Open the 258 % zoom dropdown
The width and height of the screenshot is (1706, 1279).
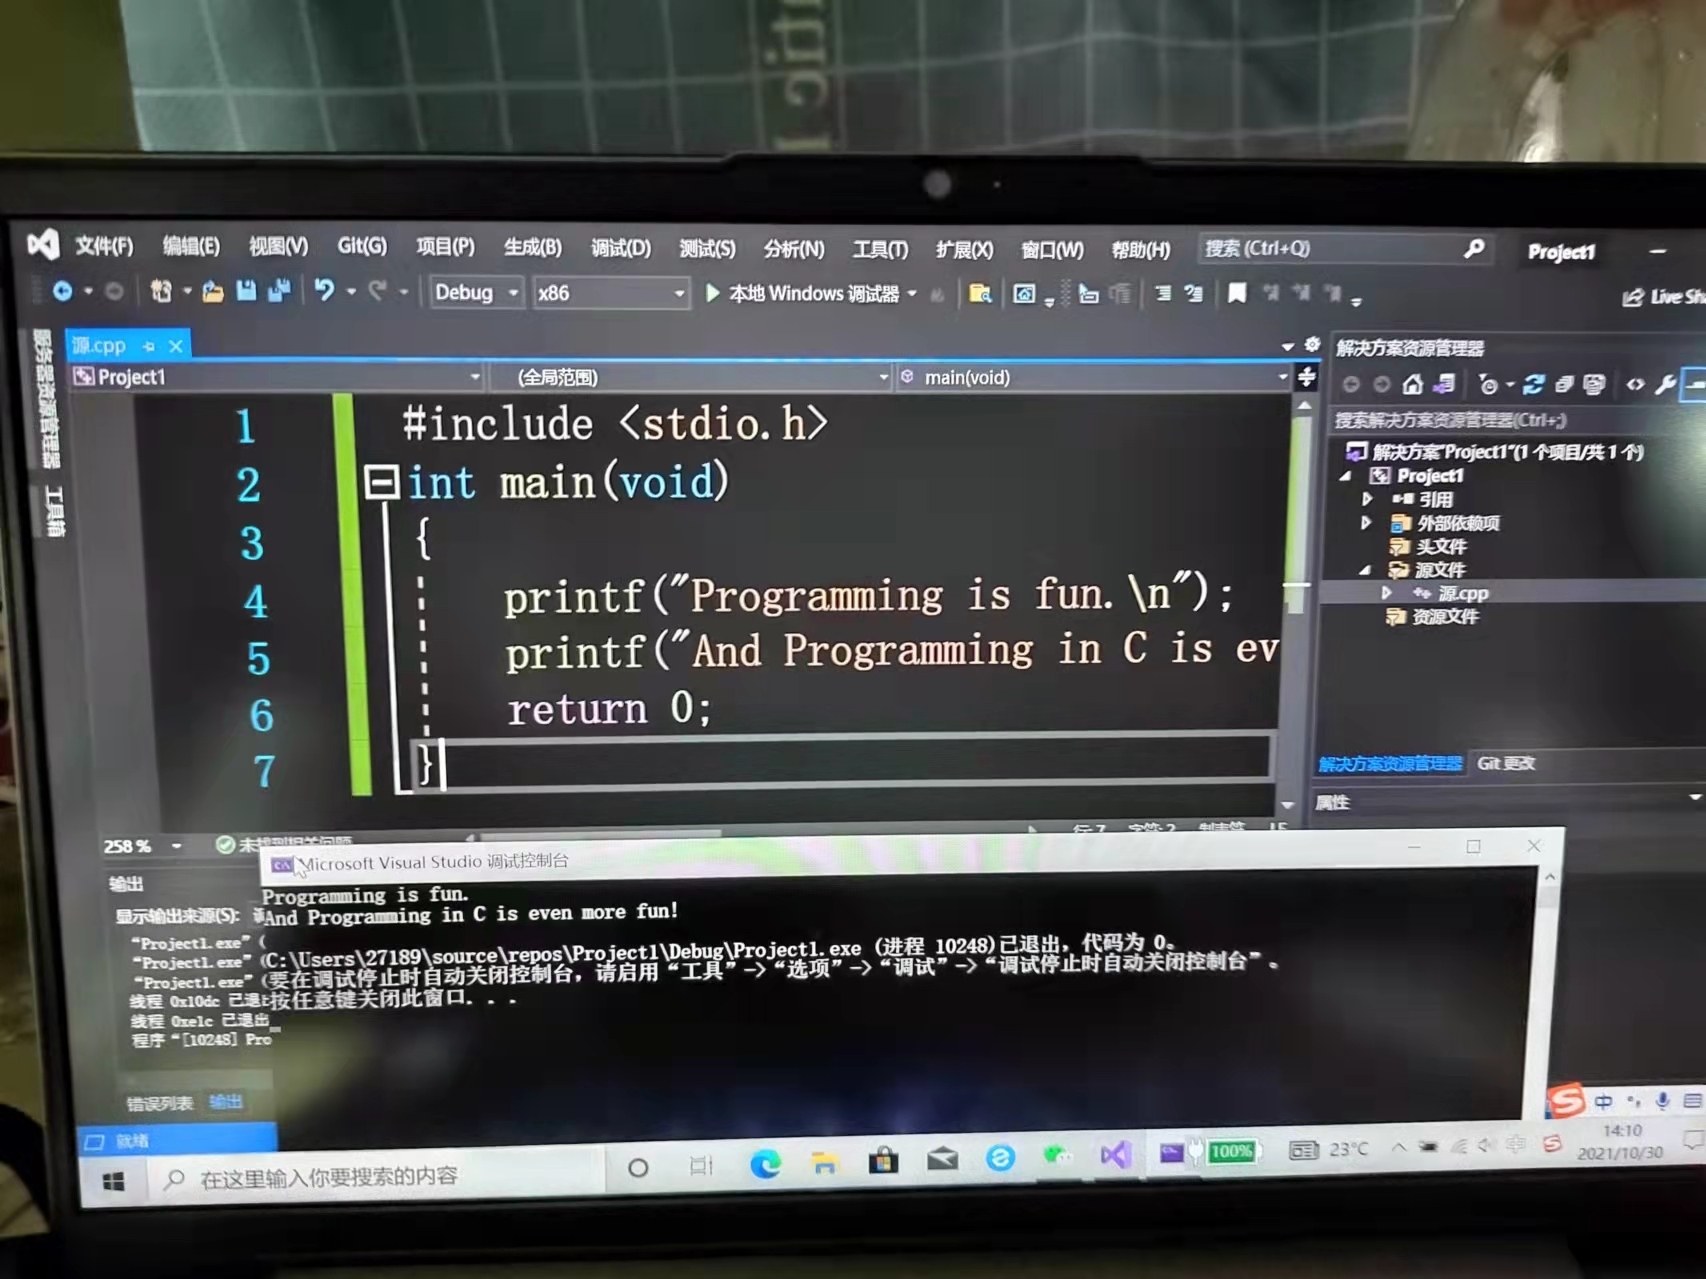[176, 846]
